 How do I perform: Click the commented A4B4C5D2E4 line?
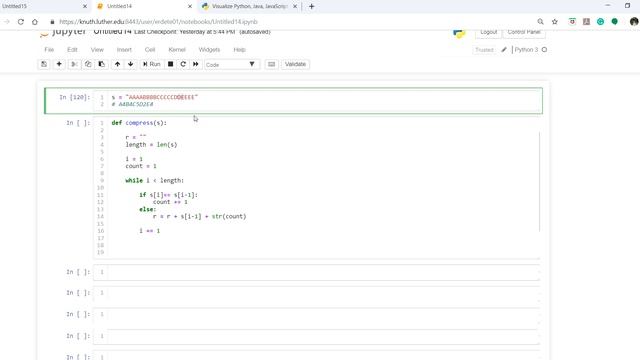[132, 104]
